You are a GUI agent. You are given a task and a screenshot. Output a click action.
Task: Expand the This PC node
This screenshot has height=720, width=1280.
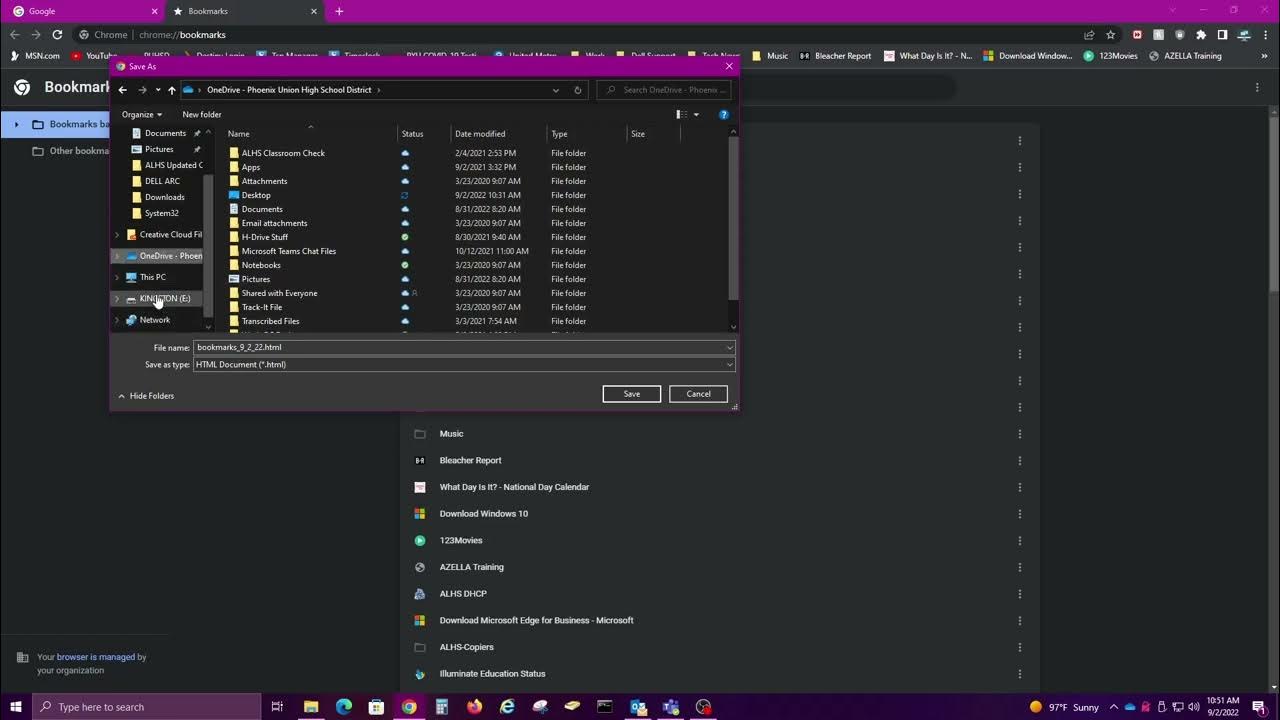coord(117,277)
